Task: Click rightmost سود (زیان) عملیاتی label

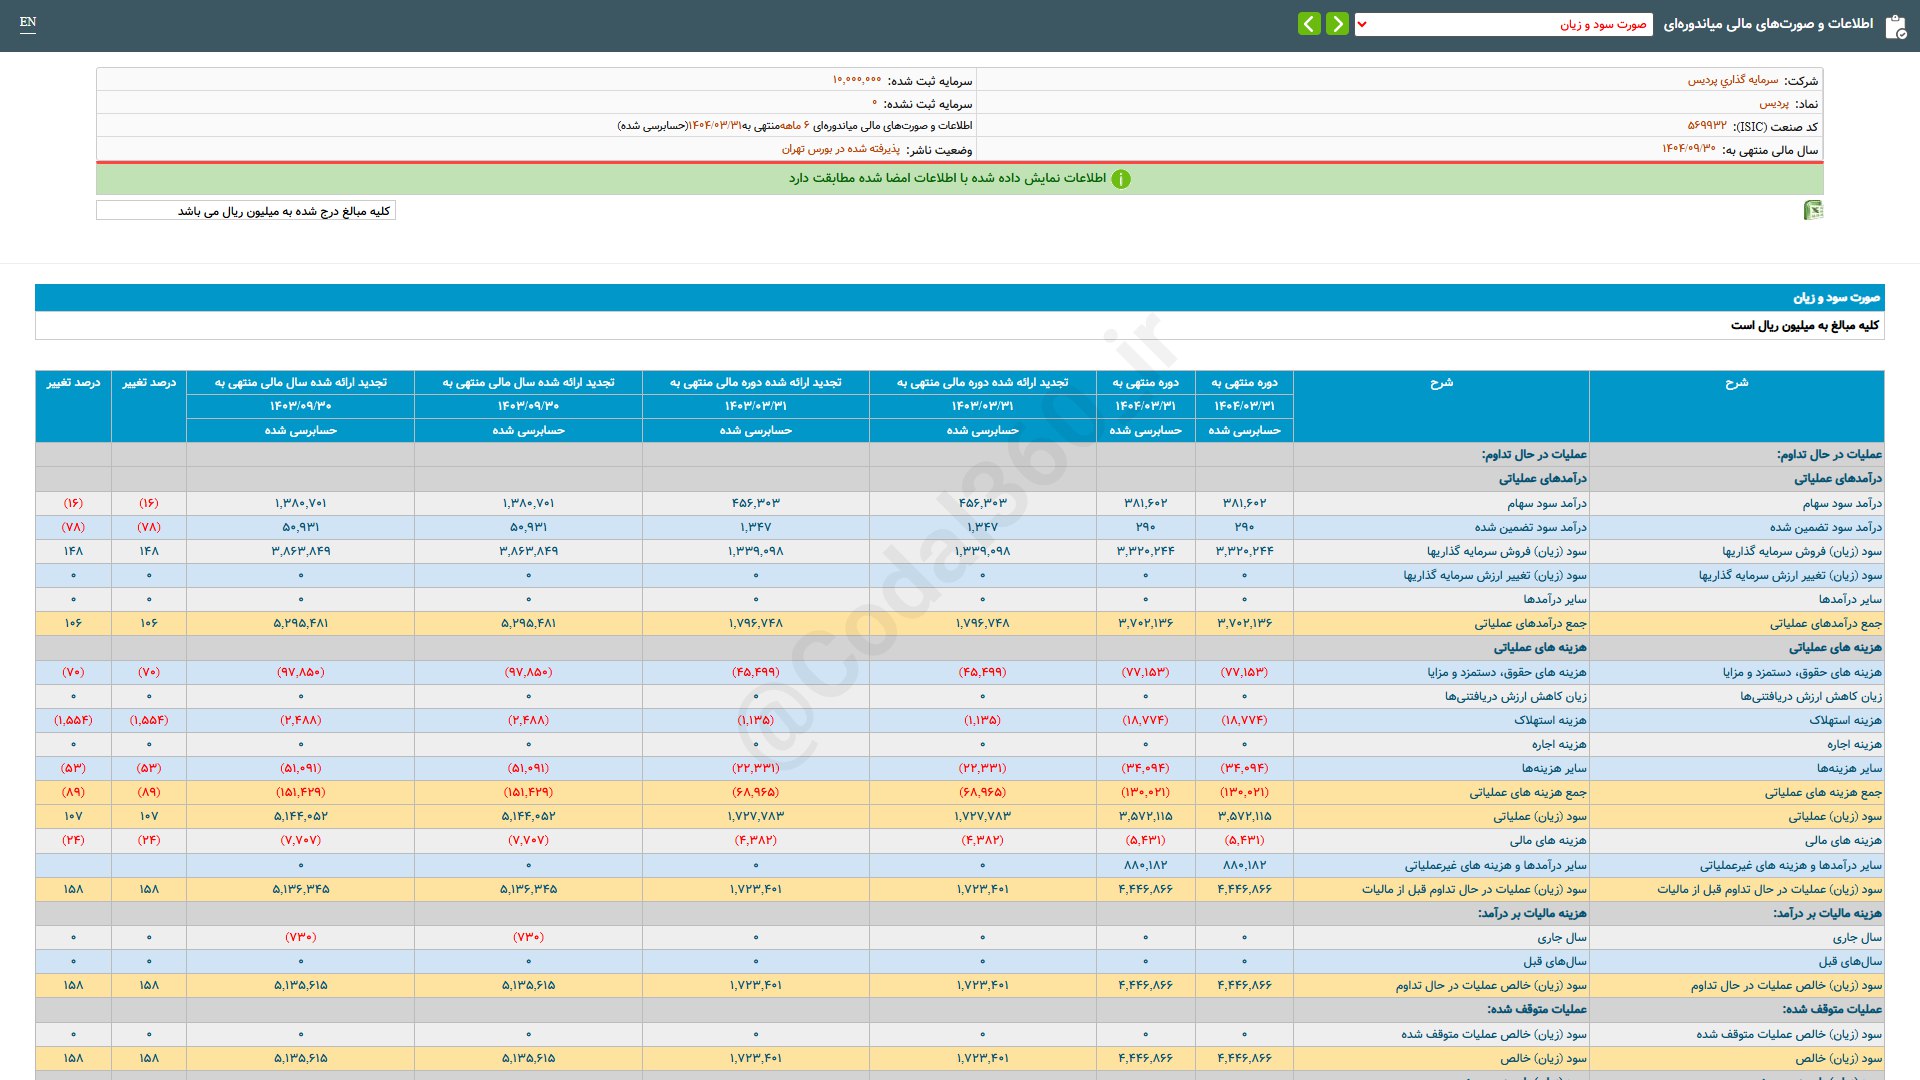Action: click(x=1835, y=816)
